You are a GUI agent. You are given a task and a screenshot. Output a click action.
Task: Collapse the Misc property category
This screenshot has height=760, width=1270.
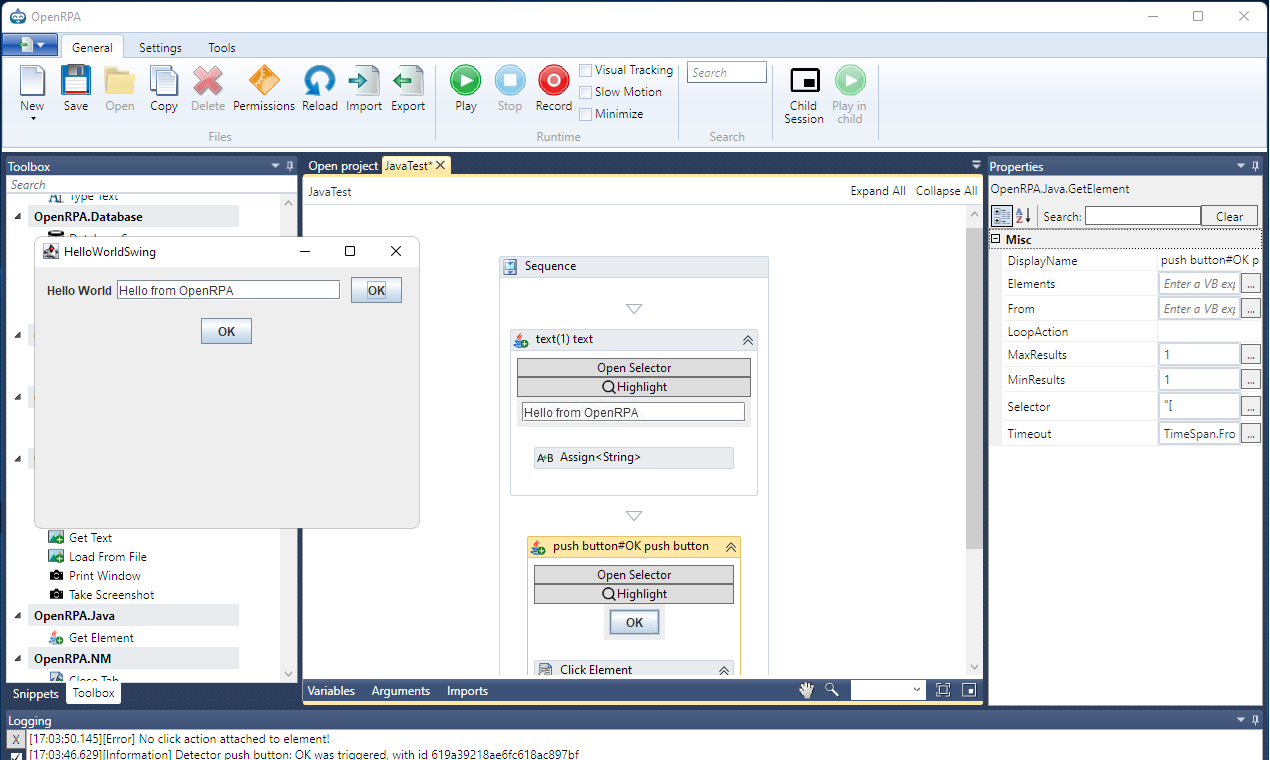(x=996, y=240)
